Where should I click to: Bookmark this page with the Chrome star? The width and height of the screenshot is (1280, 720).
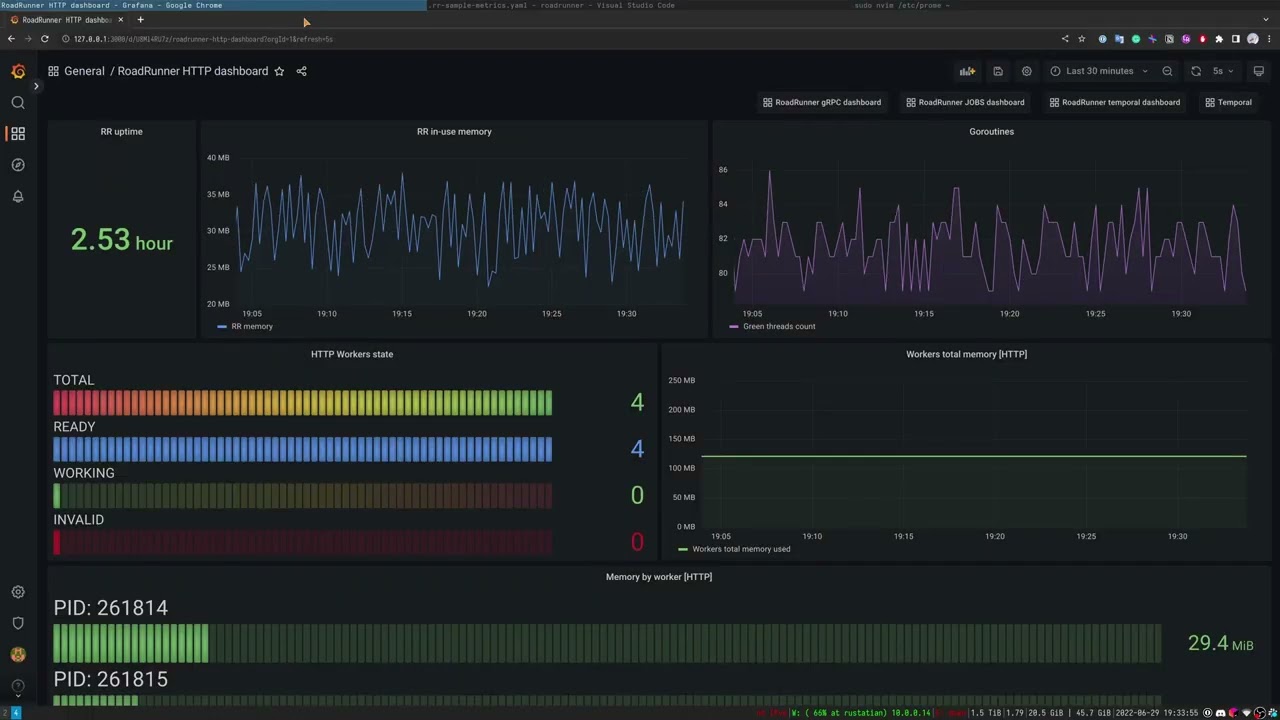pyautogui.click(x=1081, y=39)
